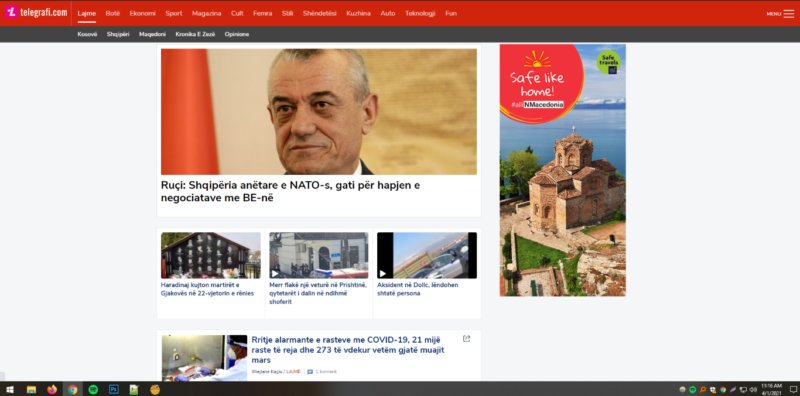The image size is (800, 396).
Task: Click the Chrome icon in the system tray
Action: [x=723, y=389]
